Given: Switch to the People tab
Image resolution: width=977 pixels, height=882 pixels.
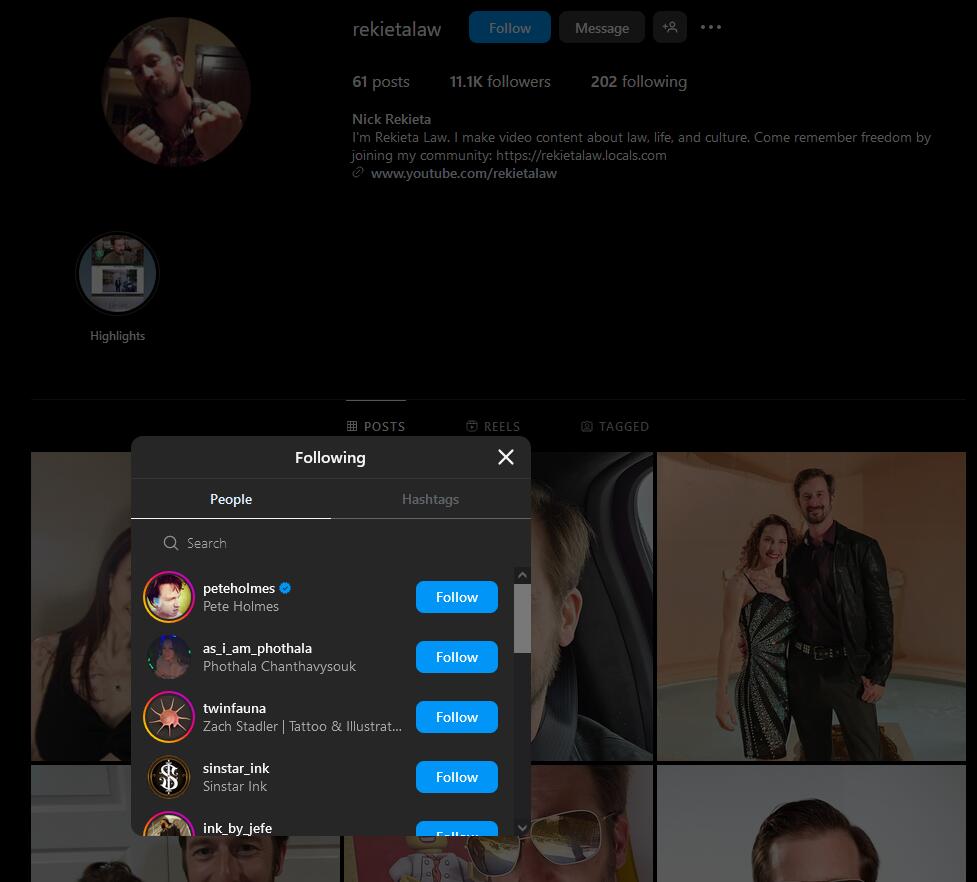Looking at the screenshot, I should 231,499.
